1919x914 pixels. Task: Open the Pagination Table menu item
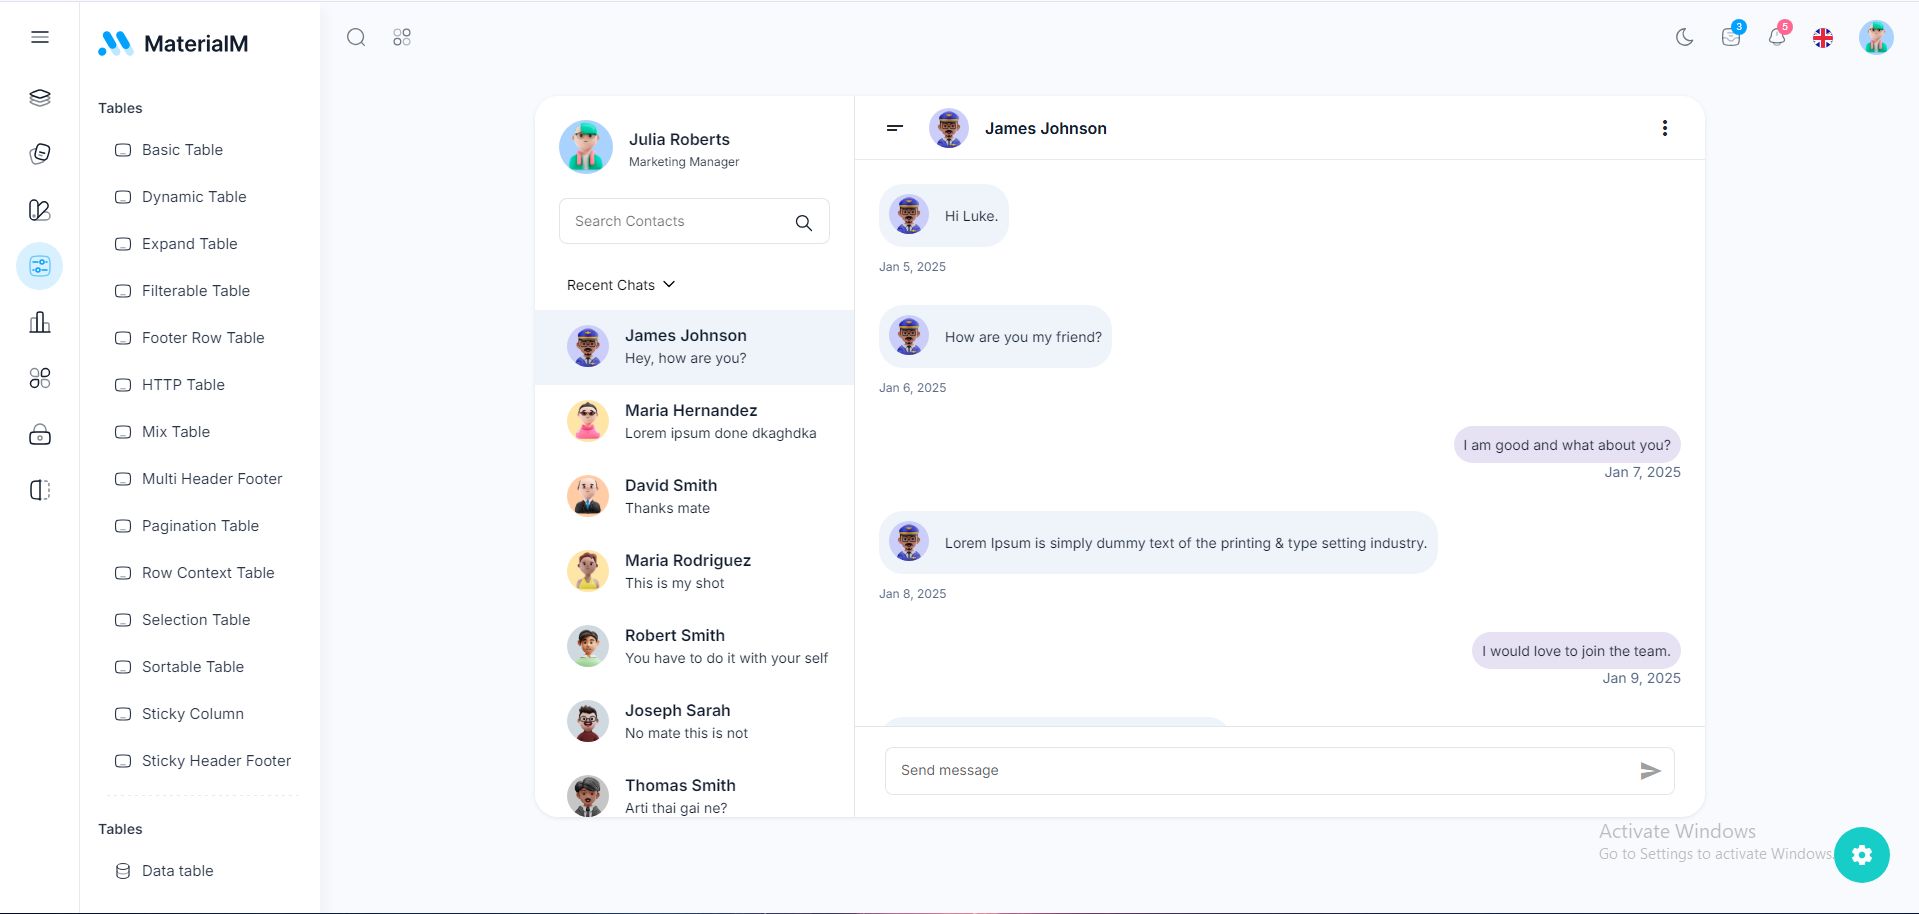pos(200,526)
